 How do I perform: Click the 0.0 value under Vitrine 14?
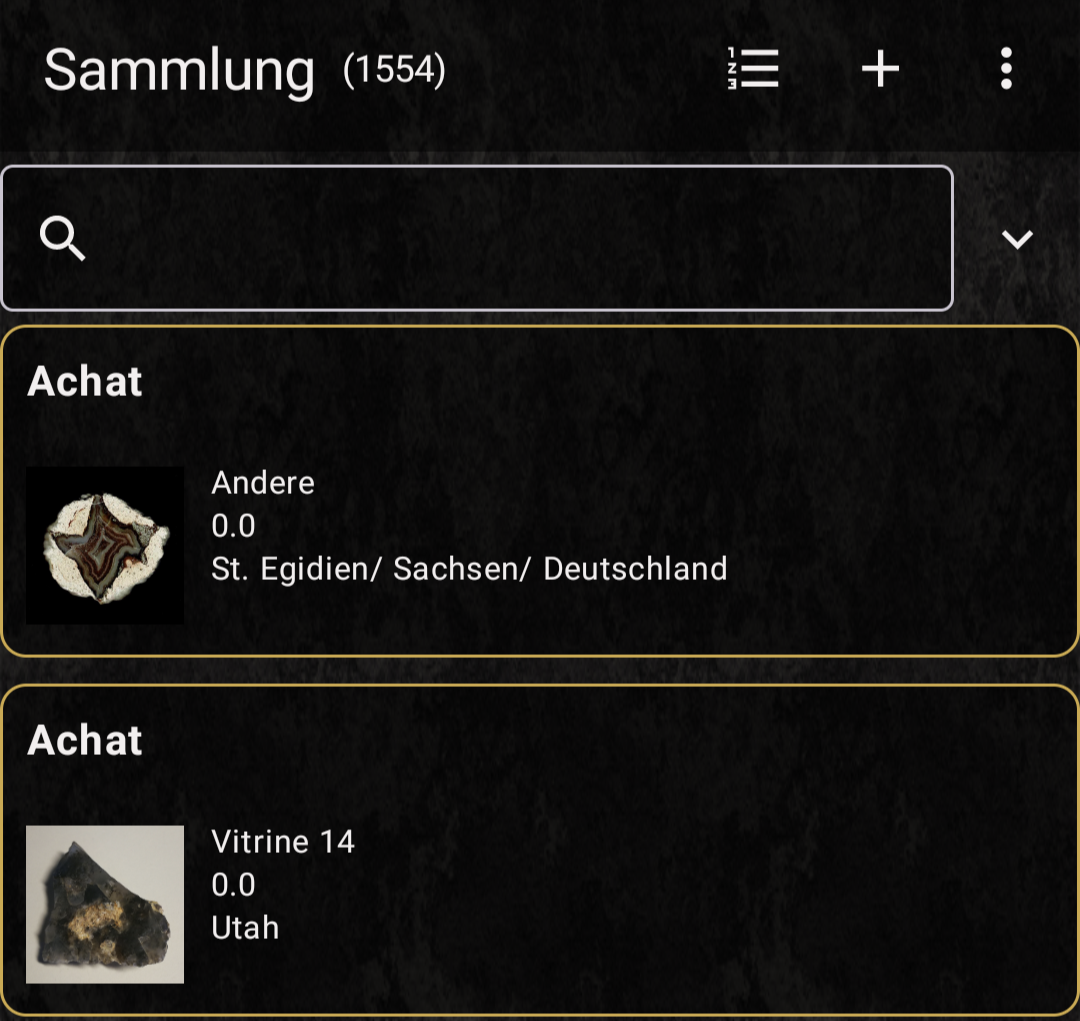click(233, 885)
